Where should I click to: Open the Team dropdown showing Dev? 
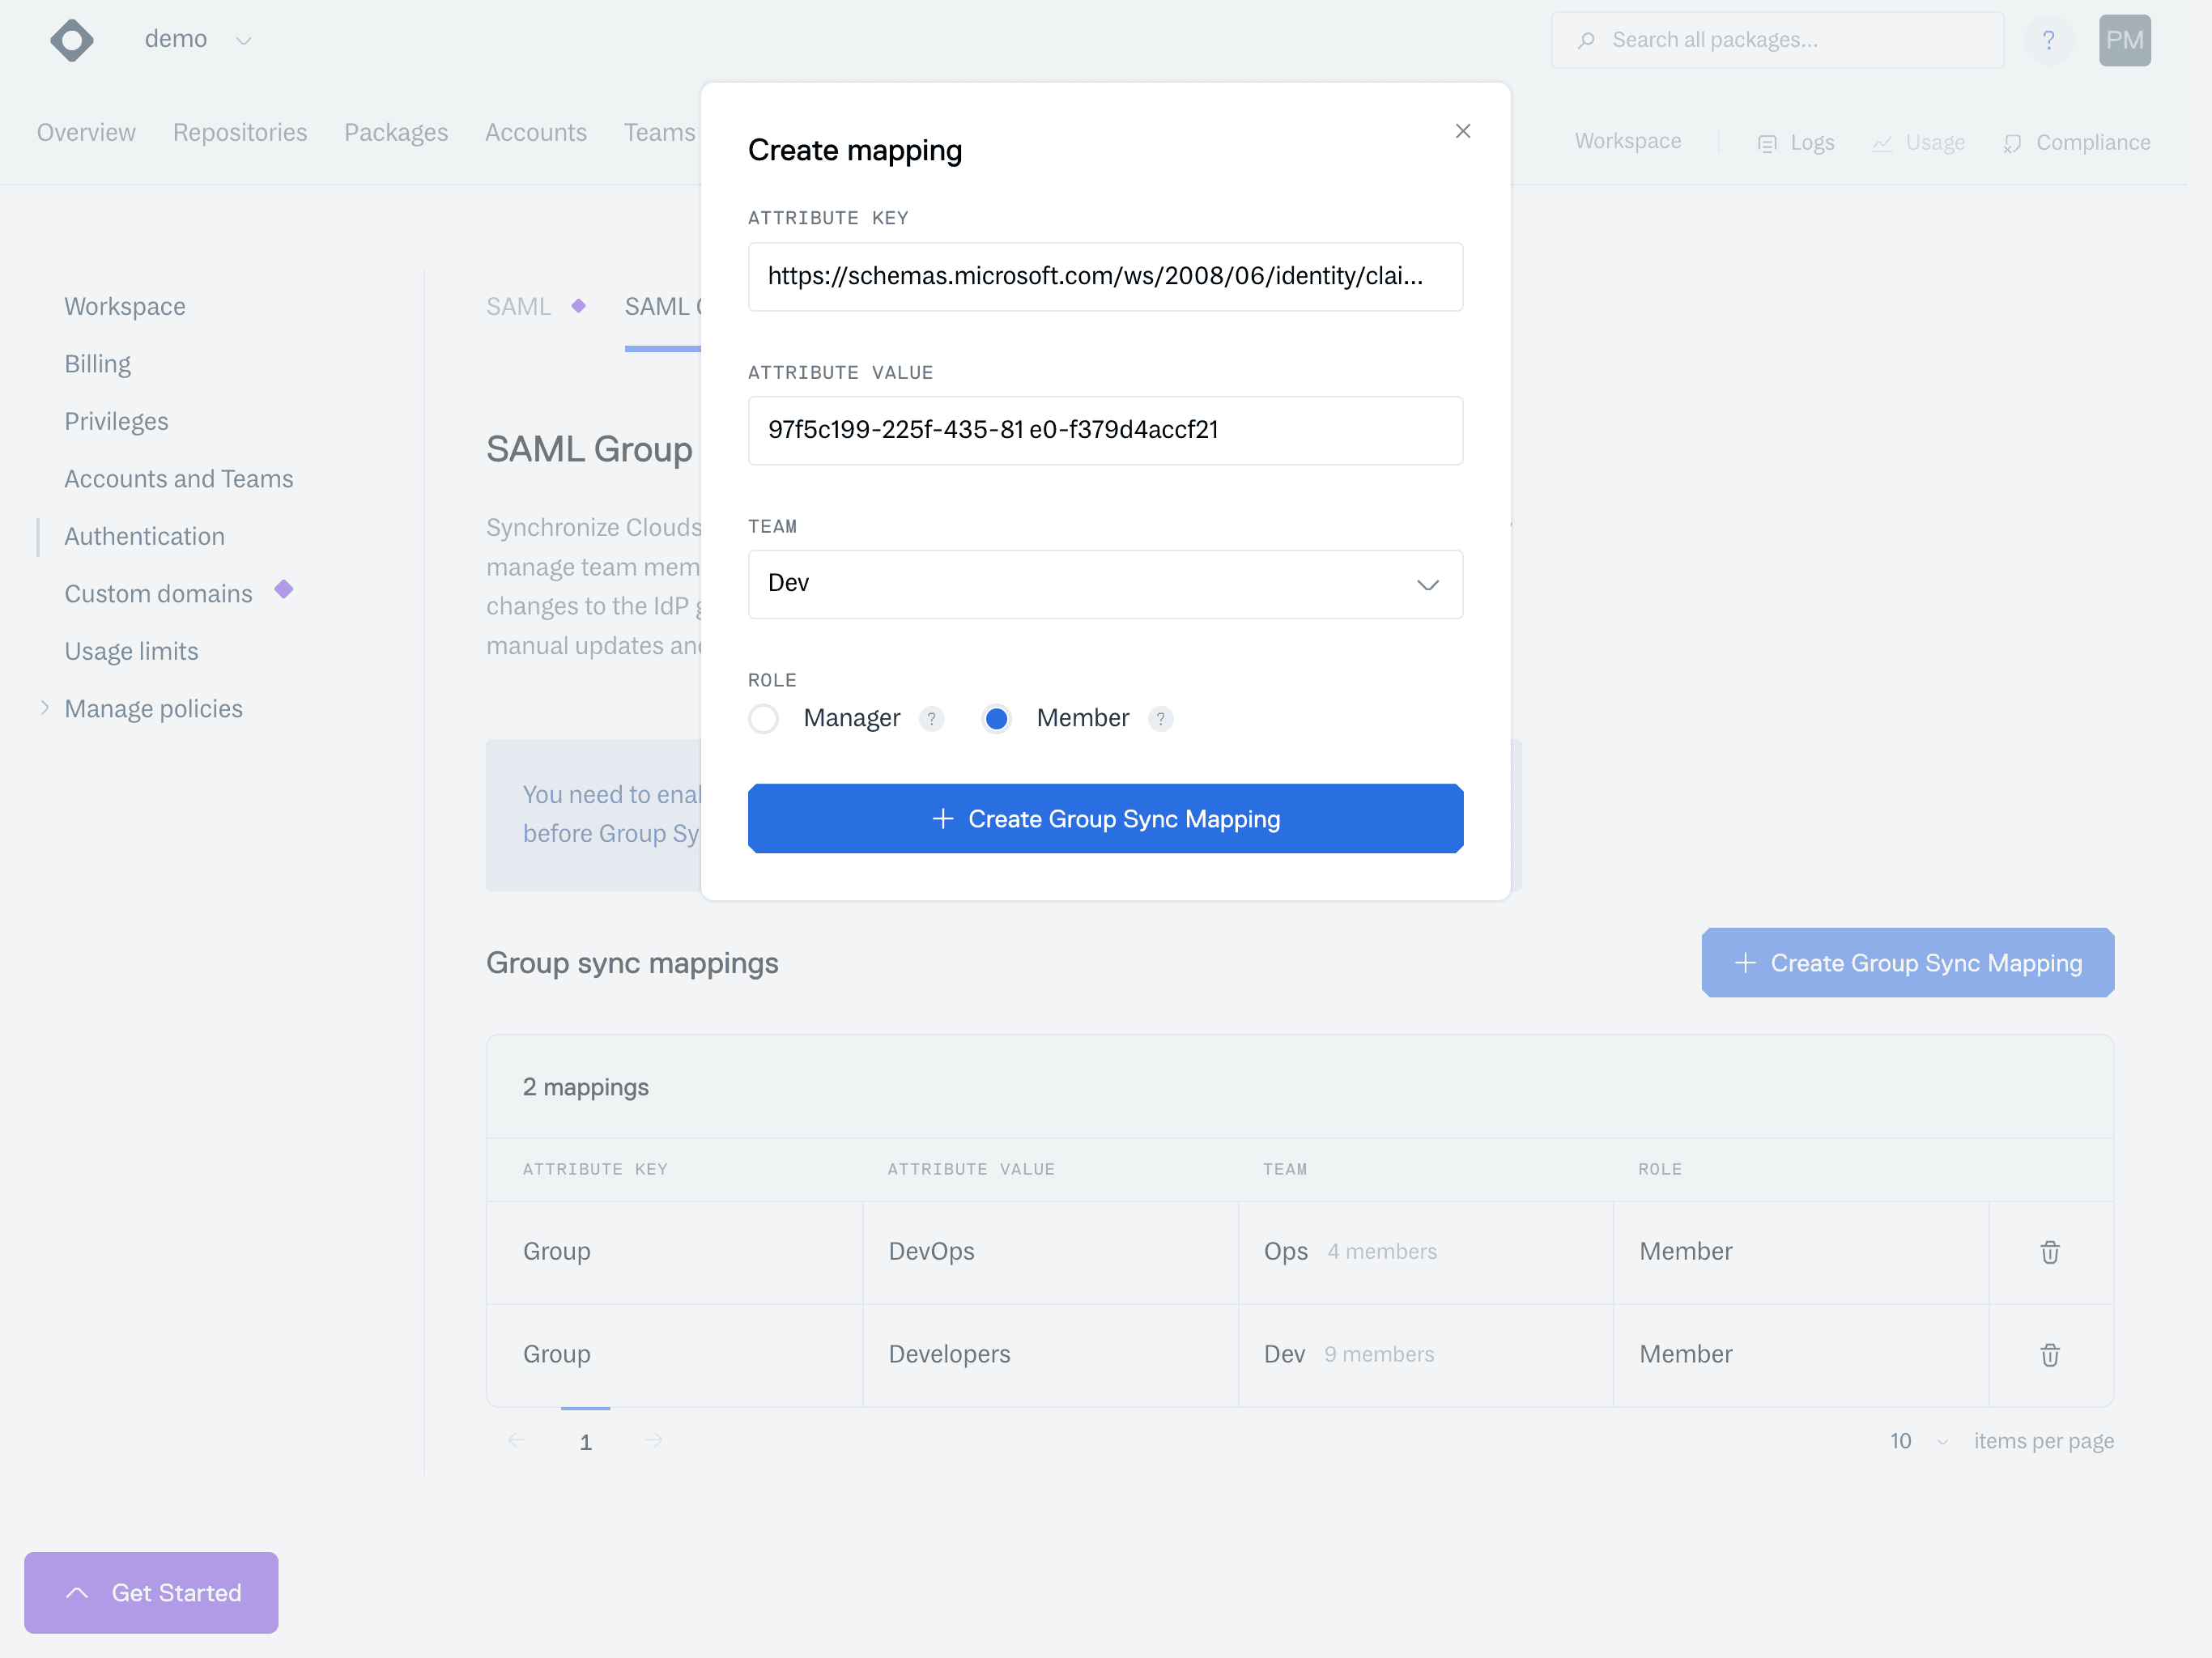(x=1105, y=584)
